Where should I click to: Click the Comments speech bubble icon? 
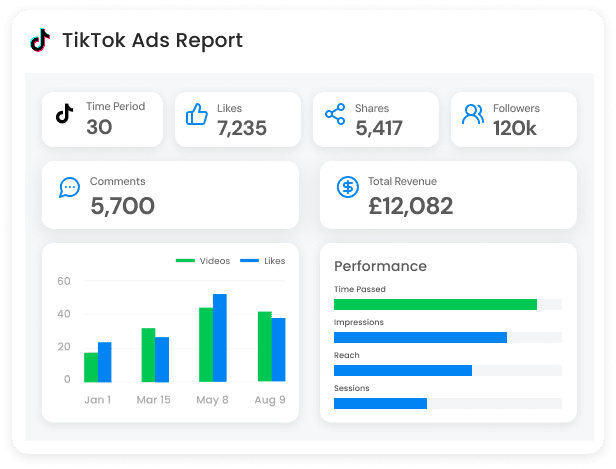(x=70, y=187)
